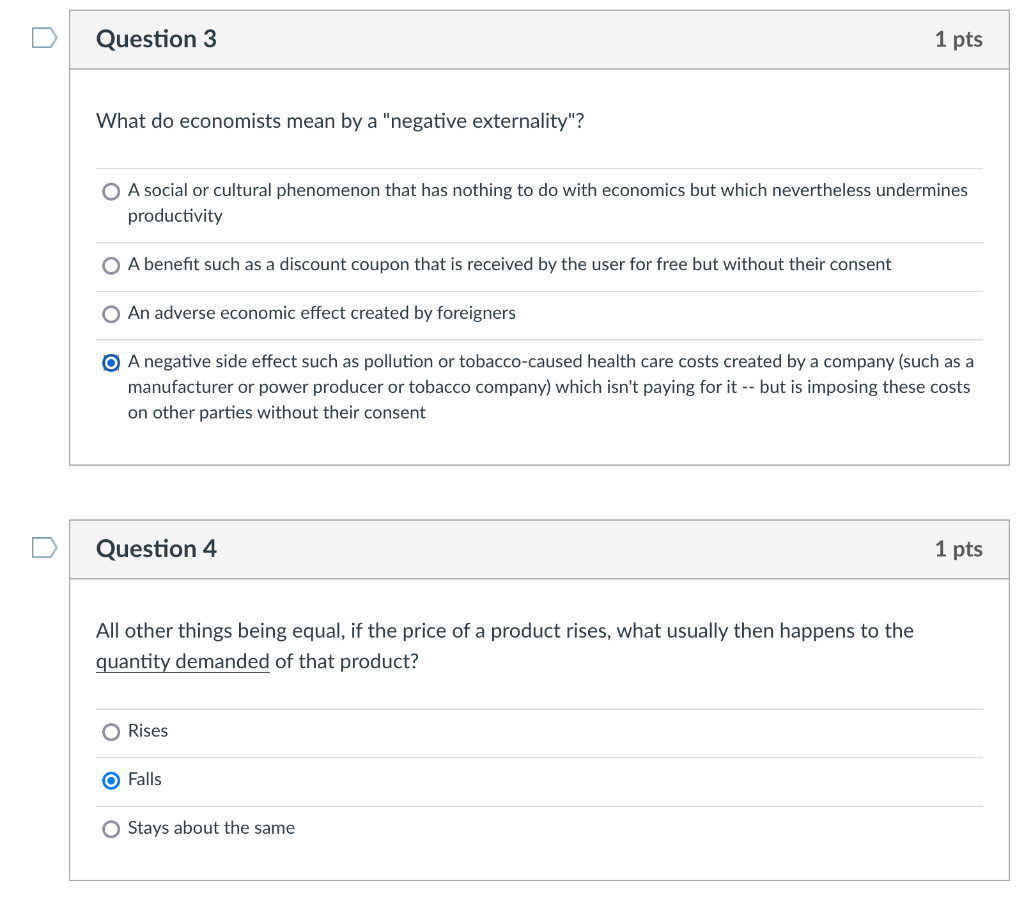
Task: Click the checked radio button beside "Falls"
Action: 112,780
